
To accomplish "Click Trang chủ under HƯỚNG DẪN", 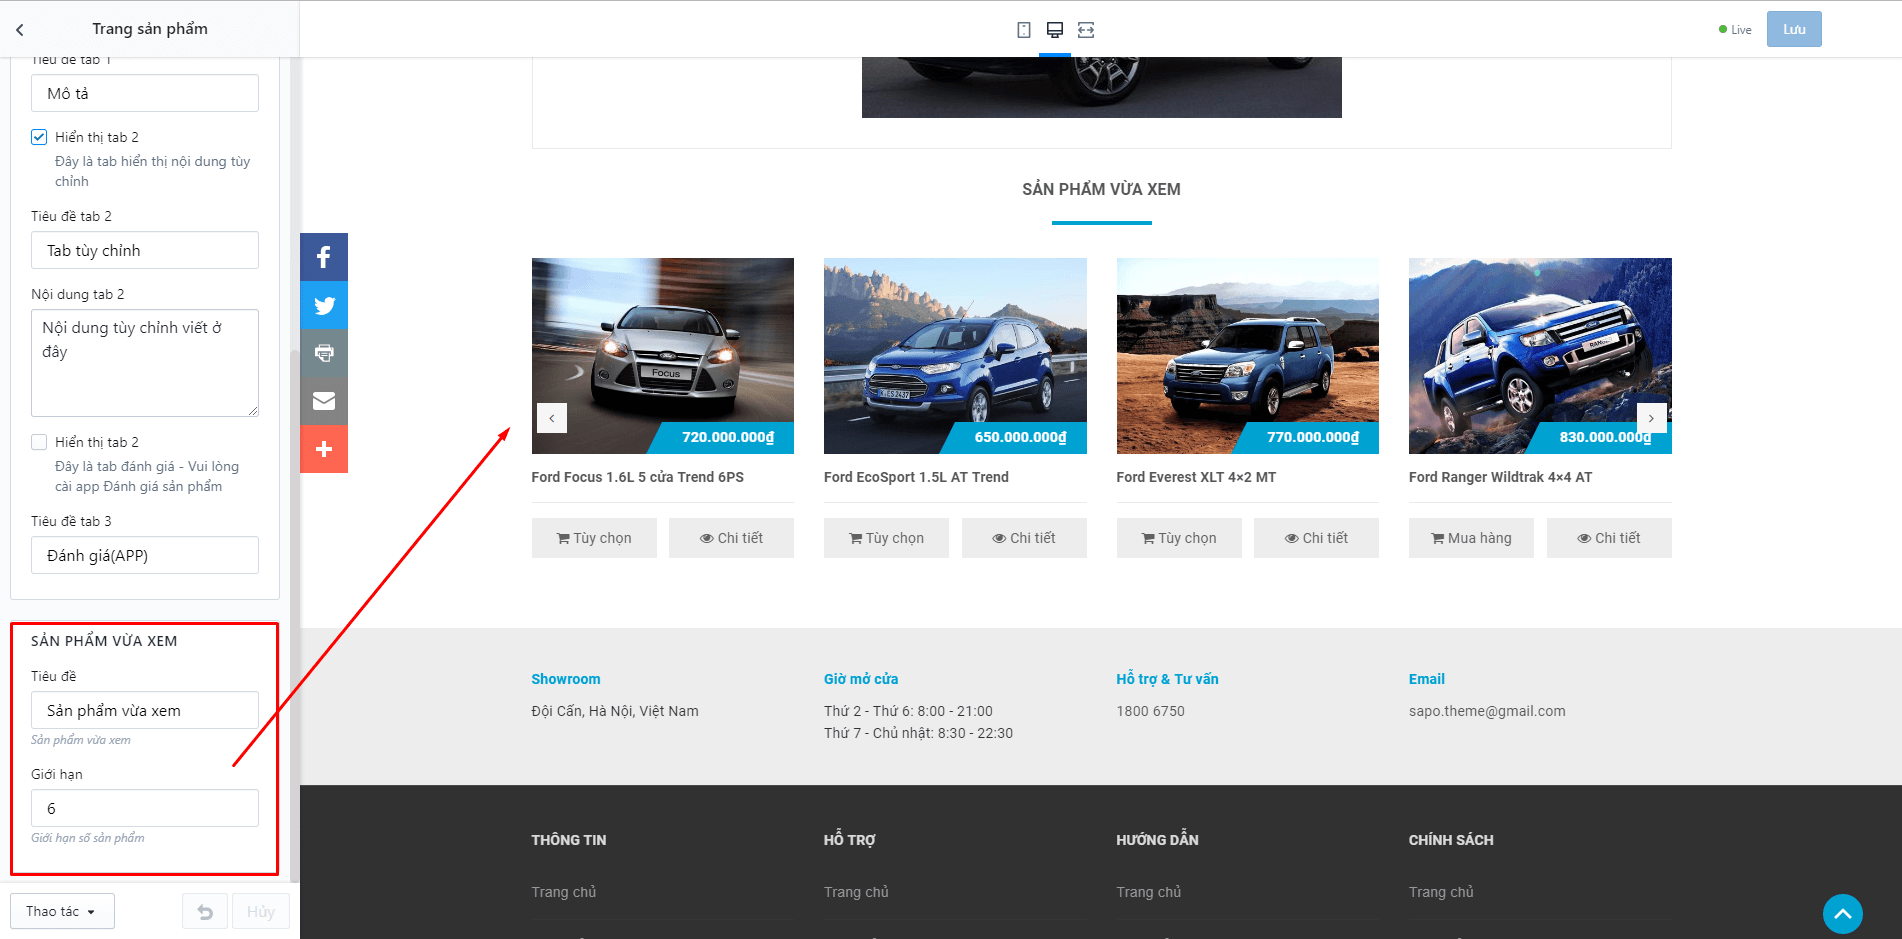I will pyautogui.click(x=1149, y=892).
